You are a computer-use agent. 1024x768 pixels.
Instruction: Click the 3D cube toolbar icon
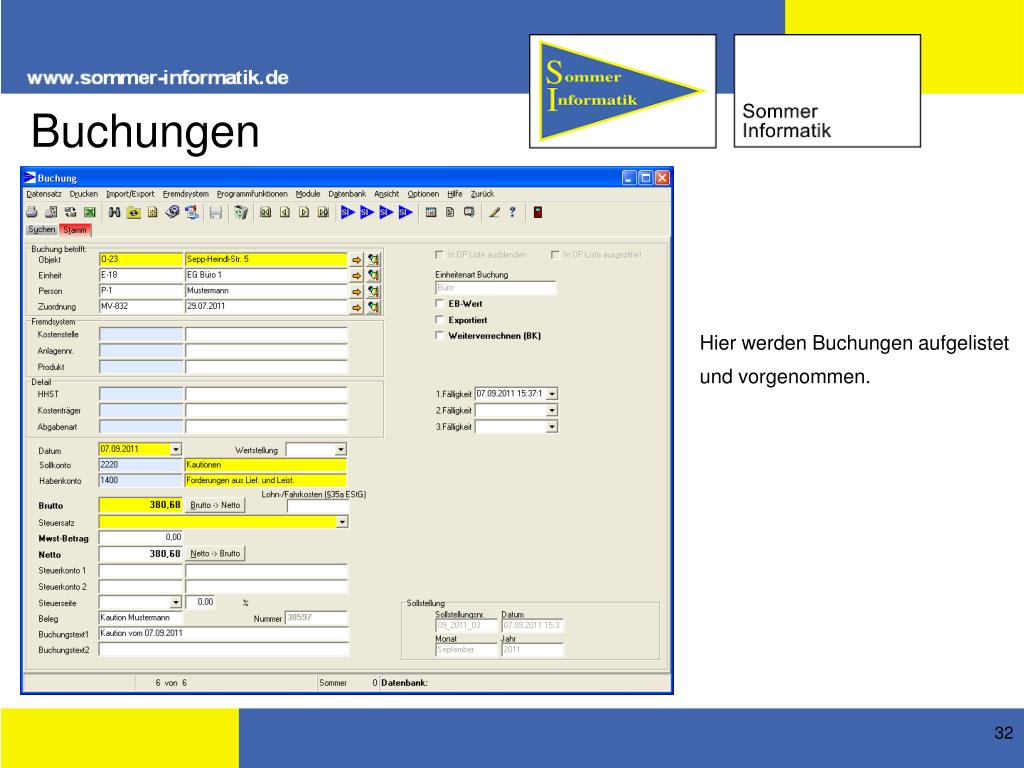point(172,212)
